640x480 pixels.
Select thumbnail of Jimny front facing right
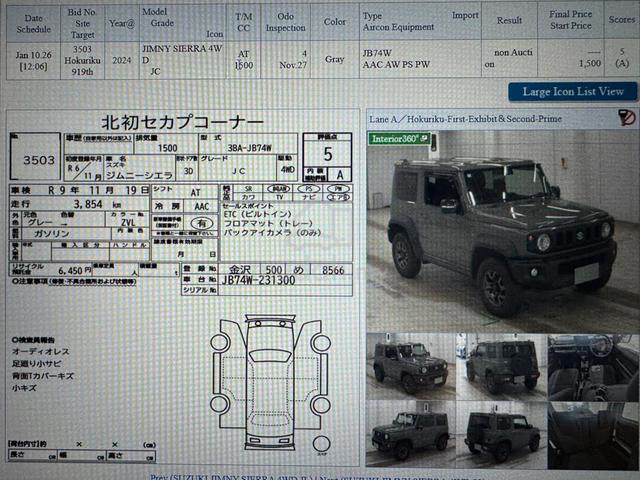tap(411, 366)
